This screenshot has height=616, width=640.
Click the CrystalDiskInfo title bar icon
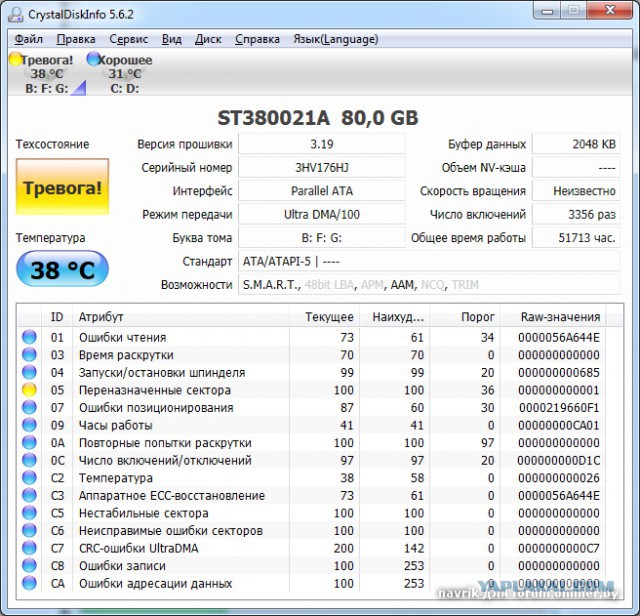[16, 14]
